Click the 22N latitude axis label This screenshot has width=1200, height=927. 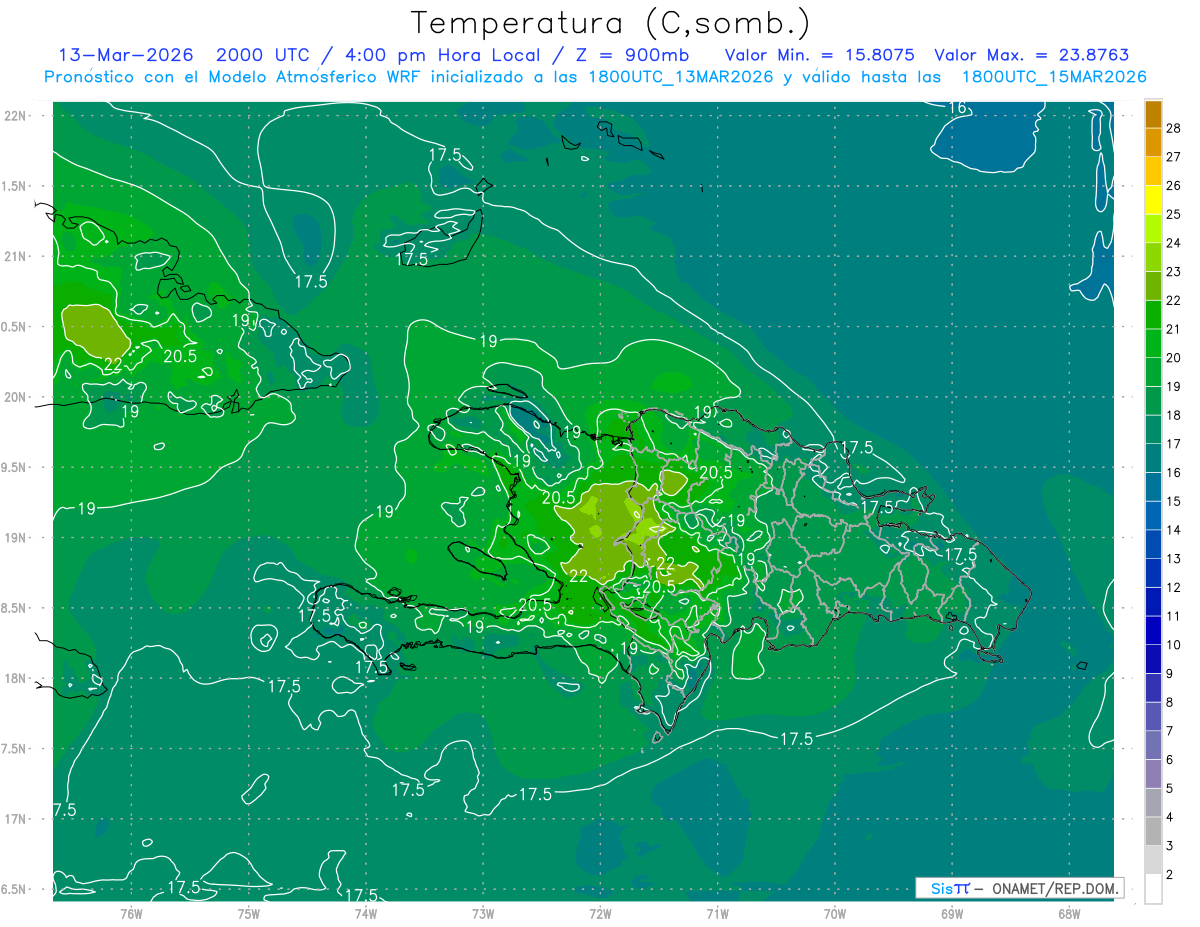(x=17, y=116)
